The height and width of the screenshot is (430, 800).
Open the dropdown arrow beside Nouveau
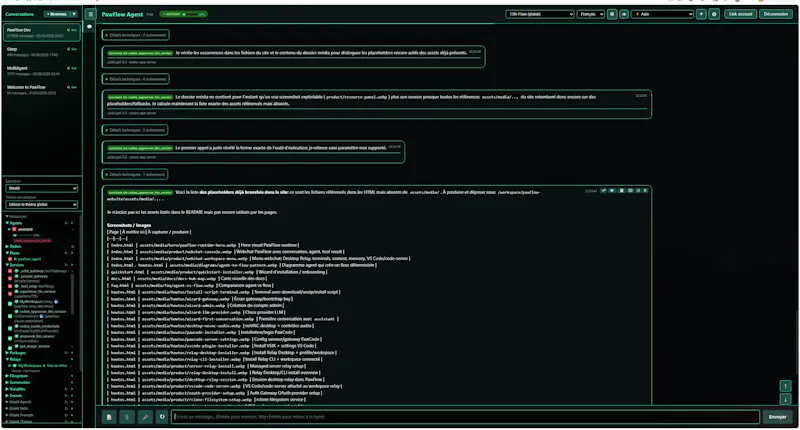[x=74, y=14]
